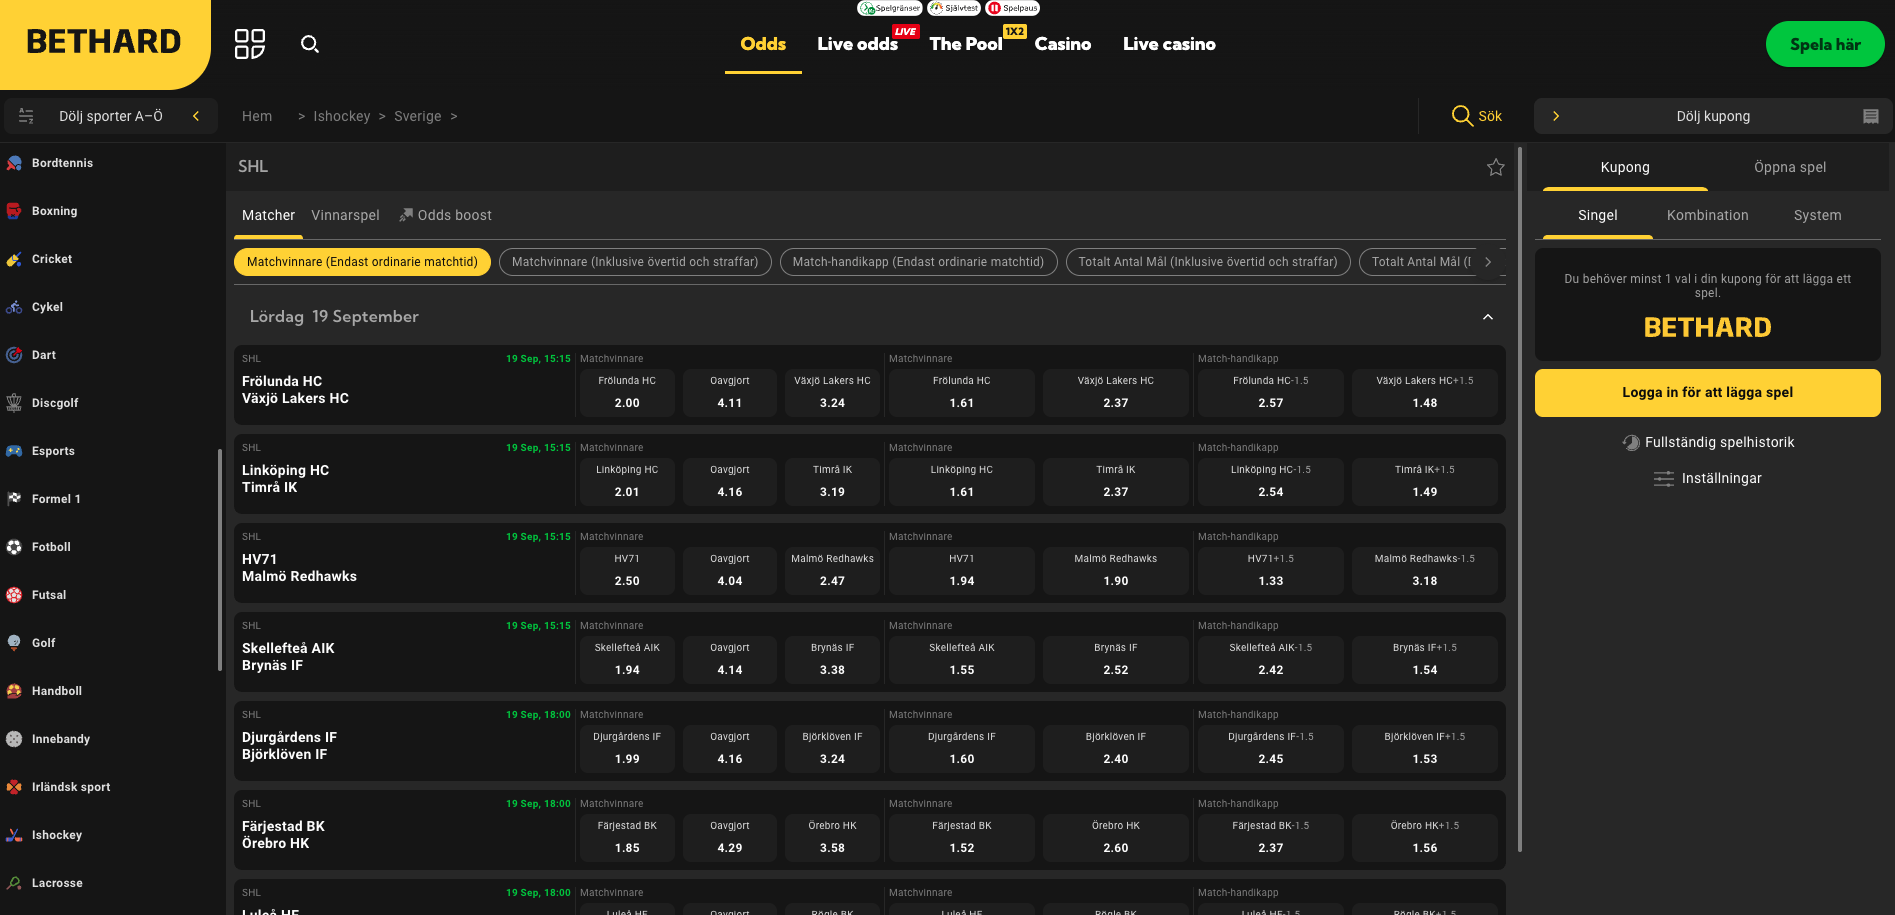Click the Sök search button
This screenshot has width=1895, height=915.
click(1476, 116)
